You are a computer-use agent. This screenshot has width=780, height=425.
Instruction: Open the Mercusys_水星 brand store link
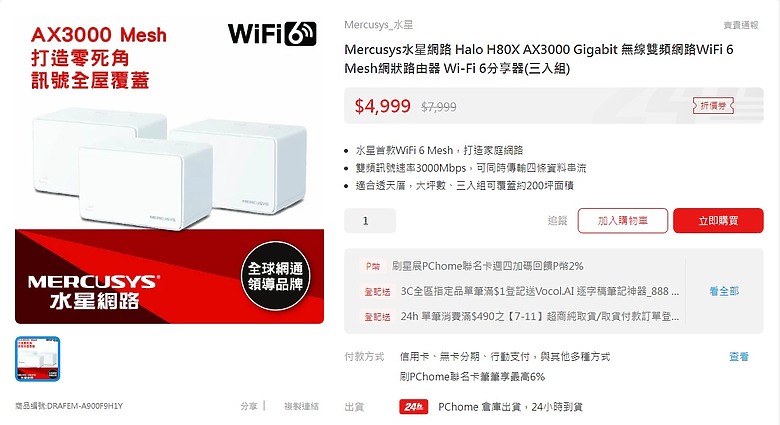pos(379,25)
